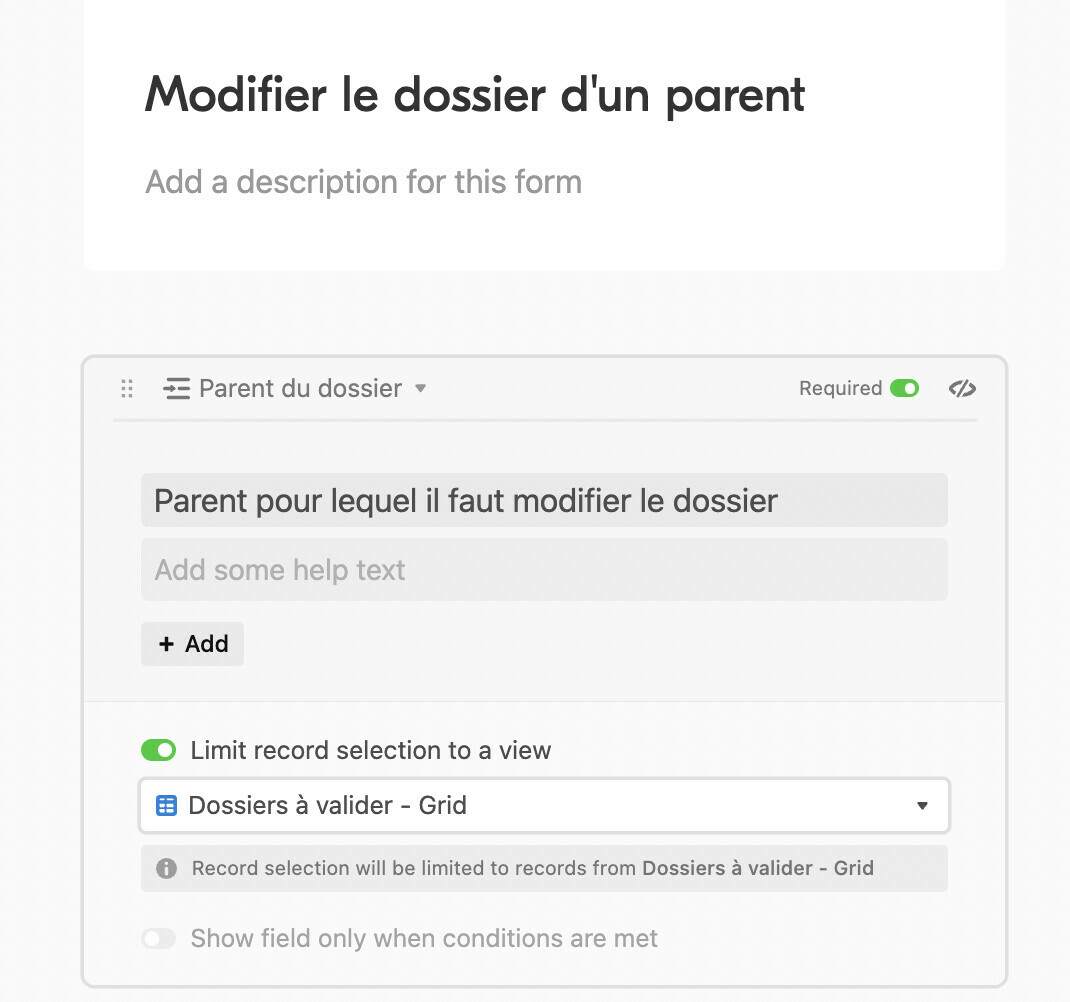Image resolution: width=1070 pixels, height=1002 pixels.
Task: Click the Parent du dossier field name
Action: click(x=300, y=388)
